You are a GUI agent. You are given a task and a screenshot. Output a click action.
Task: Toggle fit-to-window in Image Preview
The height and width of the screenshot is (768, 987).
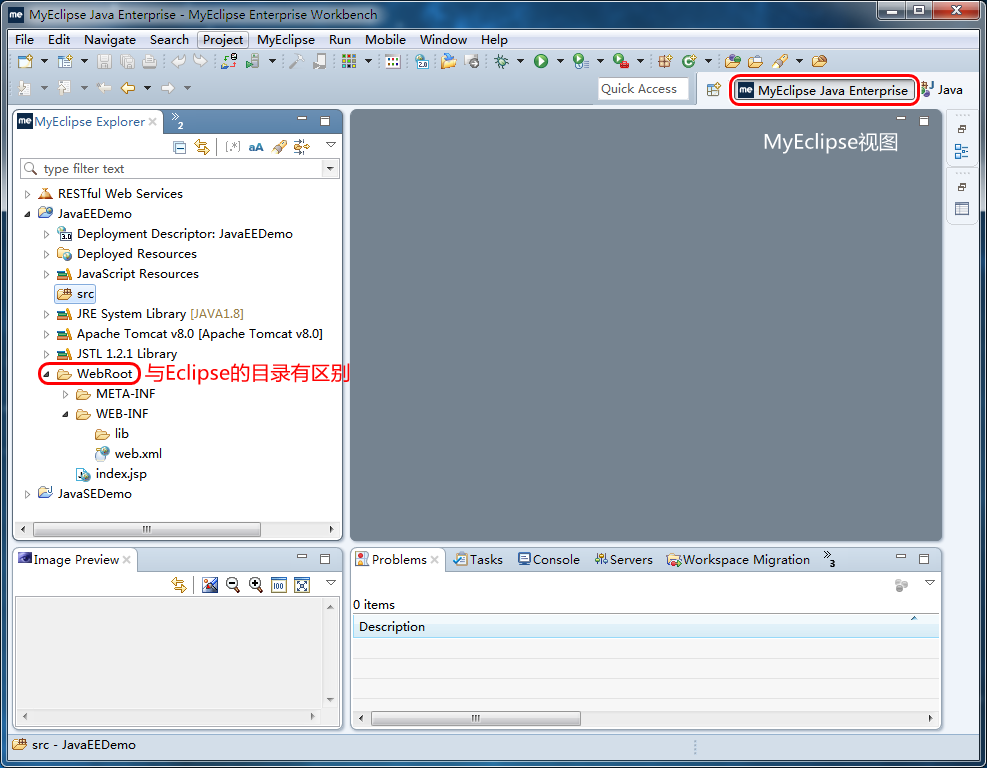[x=302, y=585]
